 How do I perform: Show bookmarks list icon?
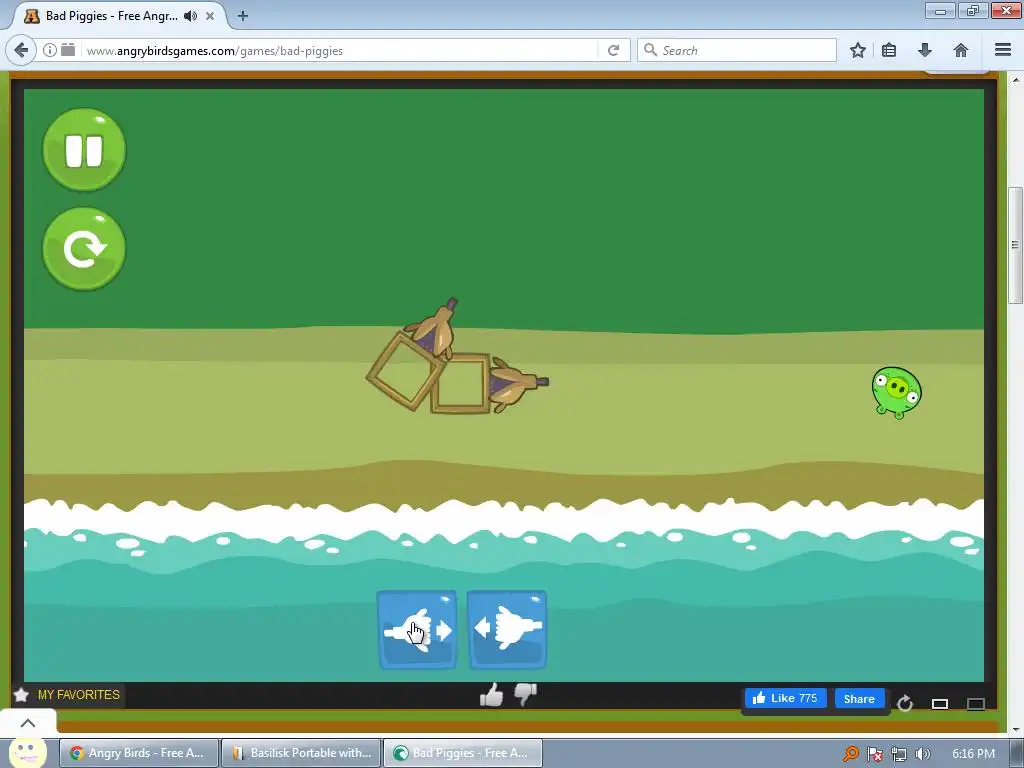pos(889,50)
